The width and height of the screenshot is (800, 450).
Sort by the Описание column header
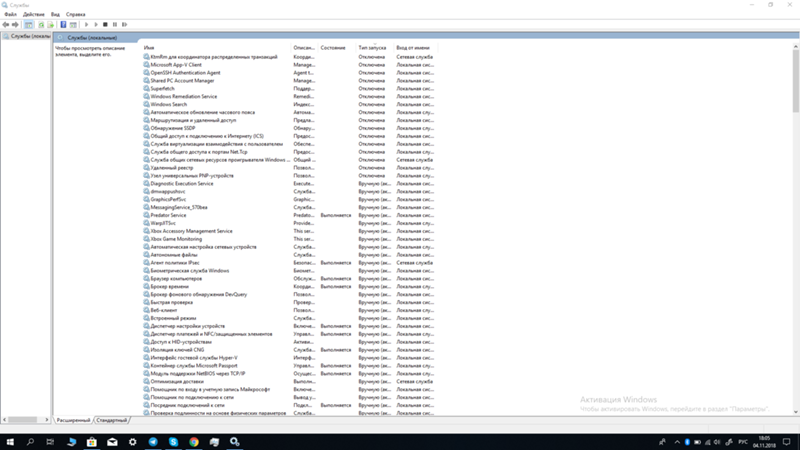304,47
